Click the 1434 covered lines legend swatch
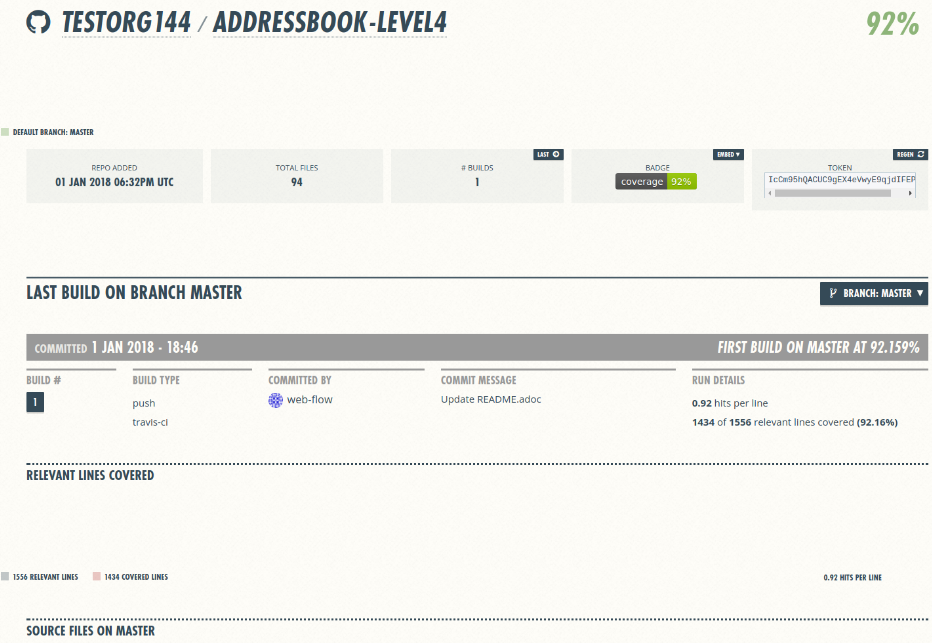The width and height of the screenshot is (932, 644). [97, 577]
